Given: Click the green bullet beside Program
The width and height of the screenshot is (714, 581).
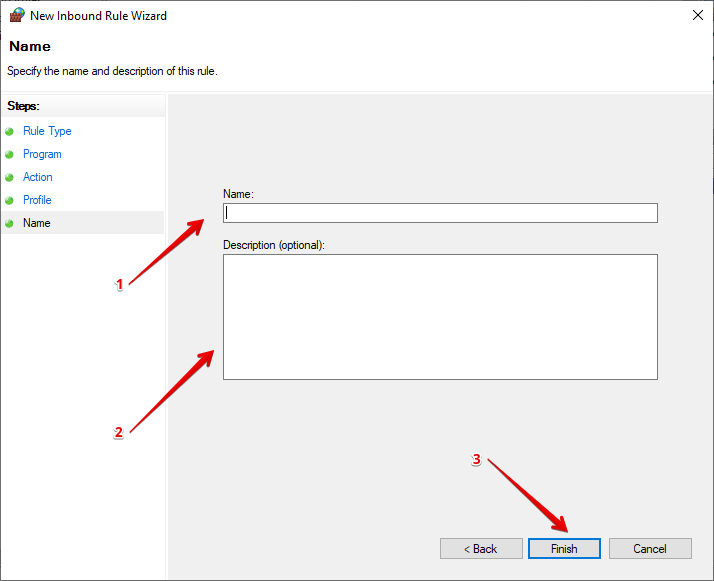Looking at the screenshot, I should [x=9, y=154].
